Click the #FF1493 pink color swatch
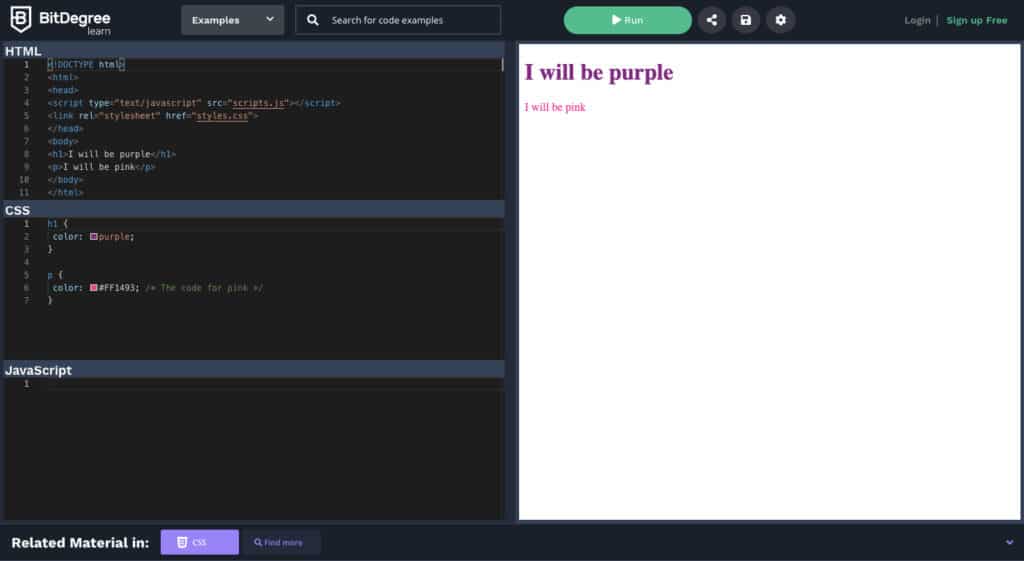Image resolution: width=1024 pixels, height=561 pixels. tap(94, 288)
